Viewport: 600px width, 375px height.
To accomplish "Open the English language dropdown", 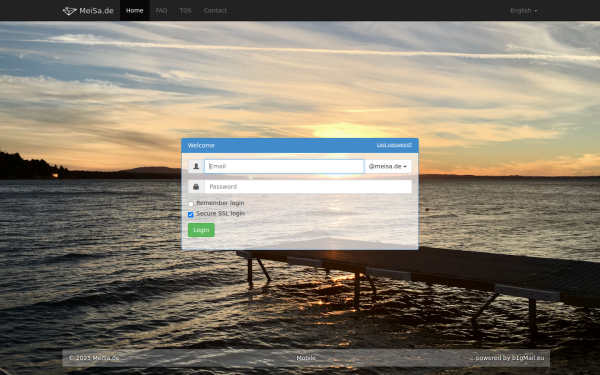I will (x=523, y=11).
